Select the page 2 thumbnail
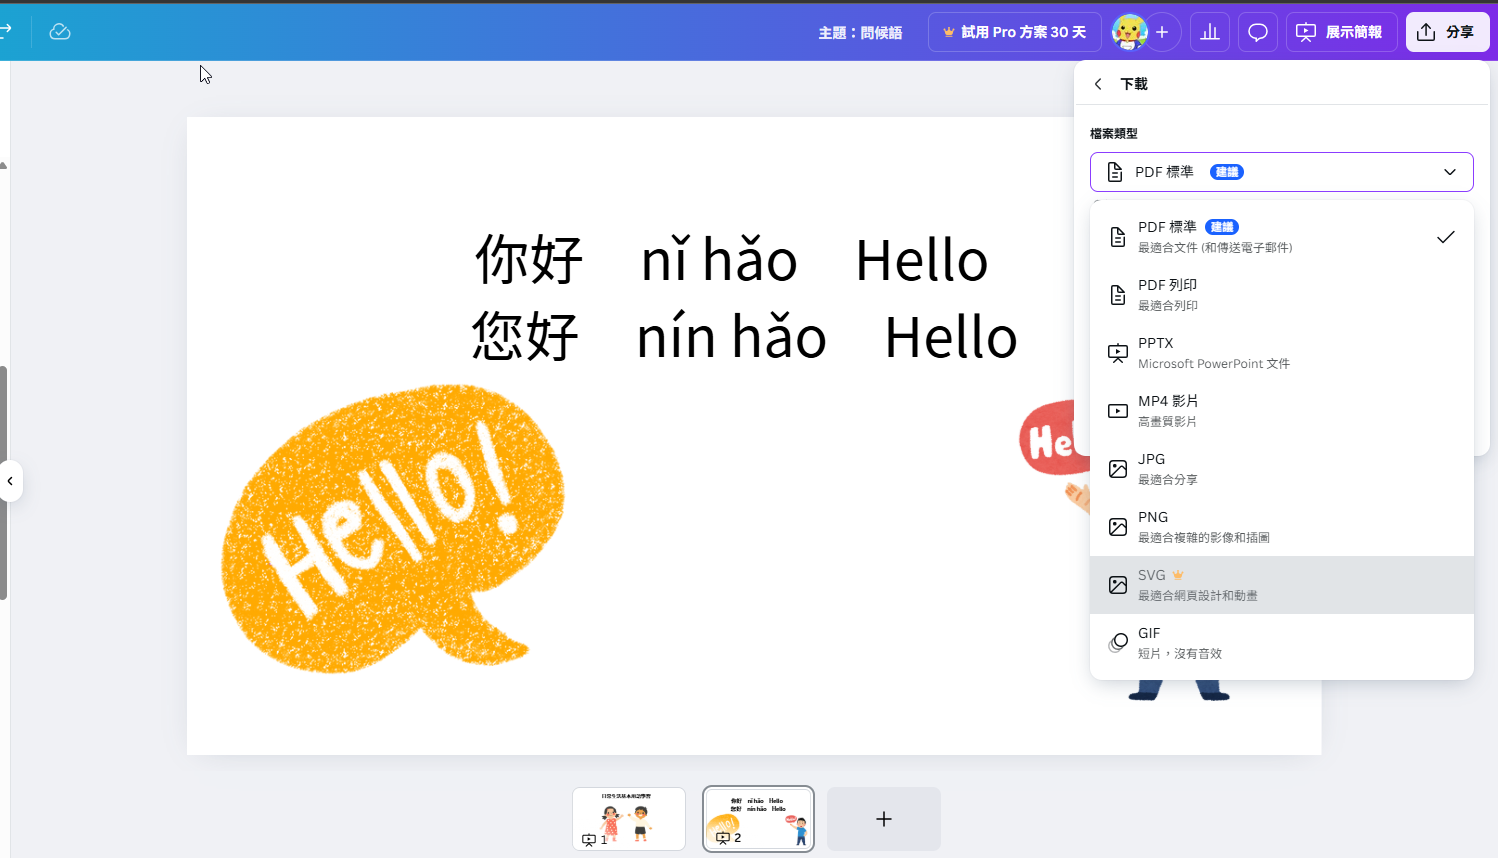The image size is (1498, 858). [x=758, y=818]
